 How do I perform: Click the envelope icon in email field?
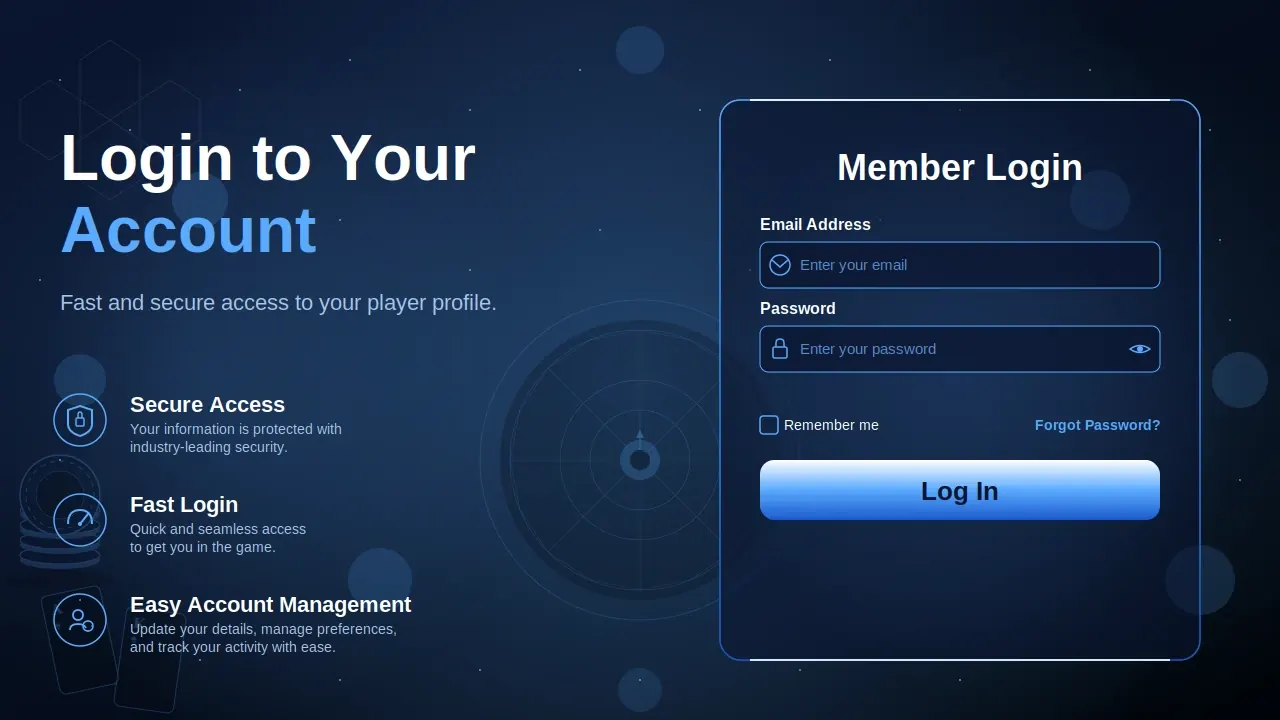[x=780, y=265]
